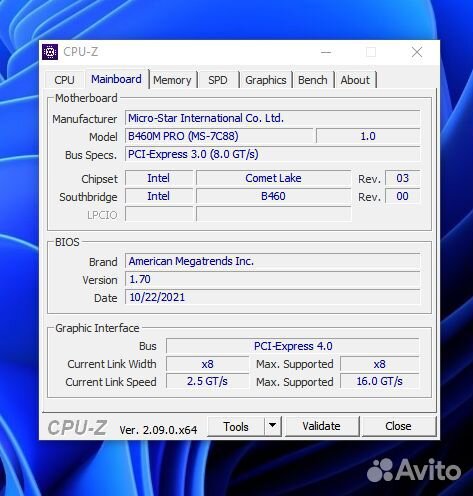Switch to the Bench tab
The height and width of the screenshot is (496, 473).
[x=313, y=80]
